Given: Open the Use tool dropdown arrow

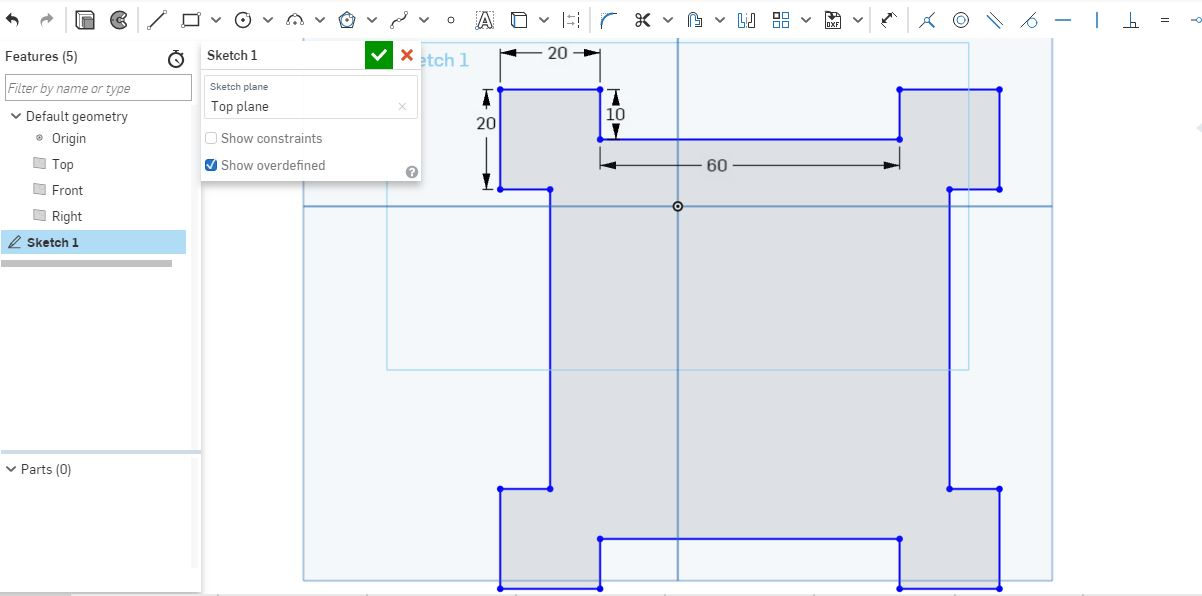Looking at the screenshot, I should 544,20.
